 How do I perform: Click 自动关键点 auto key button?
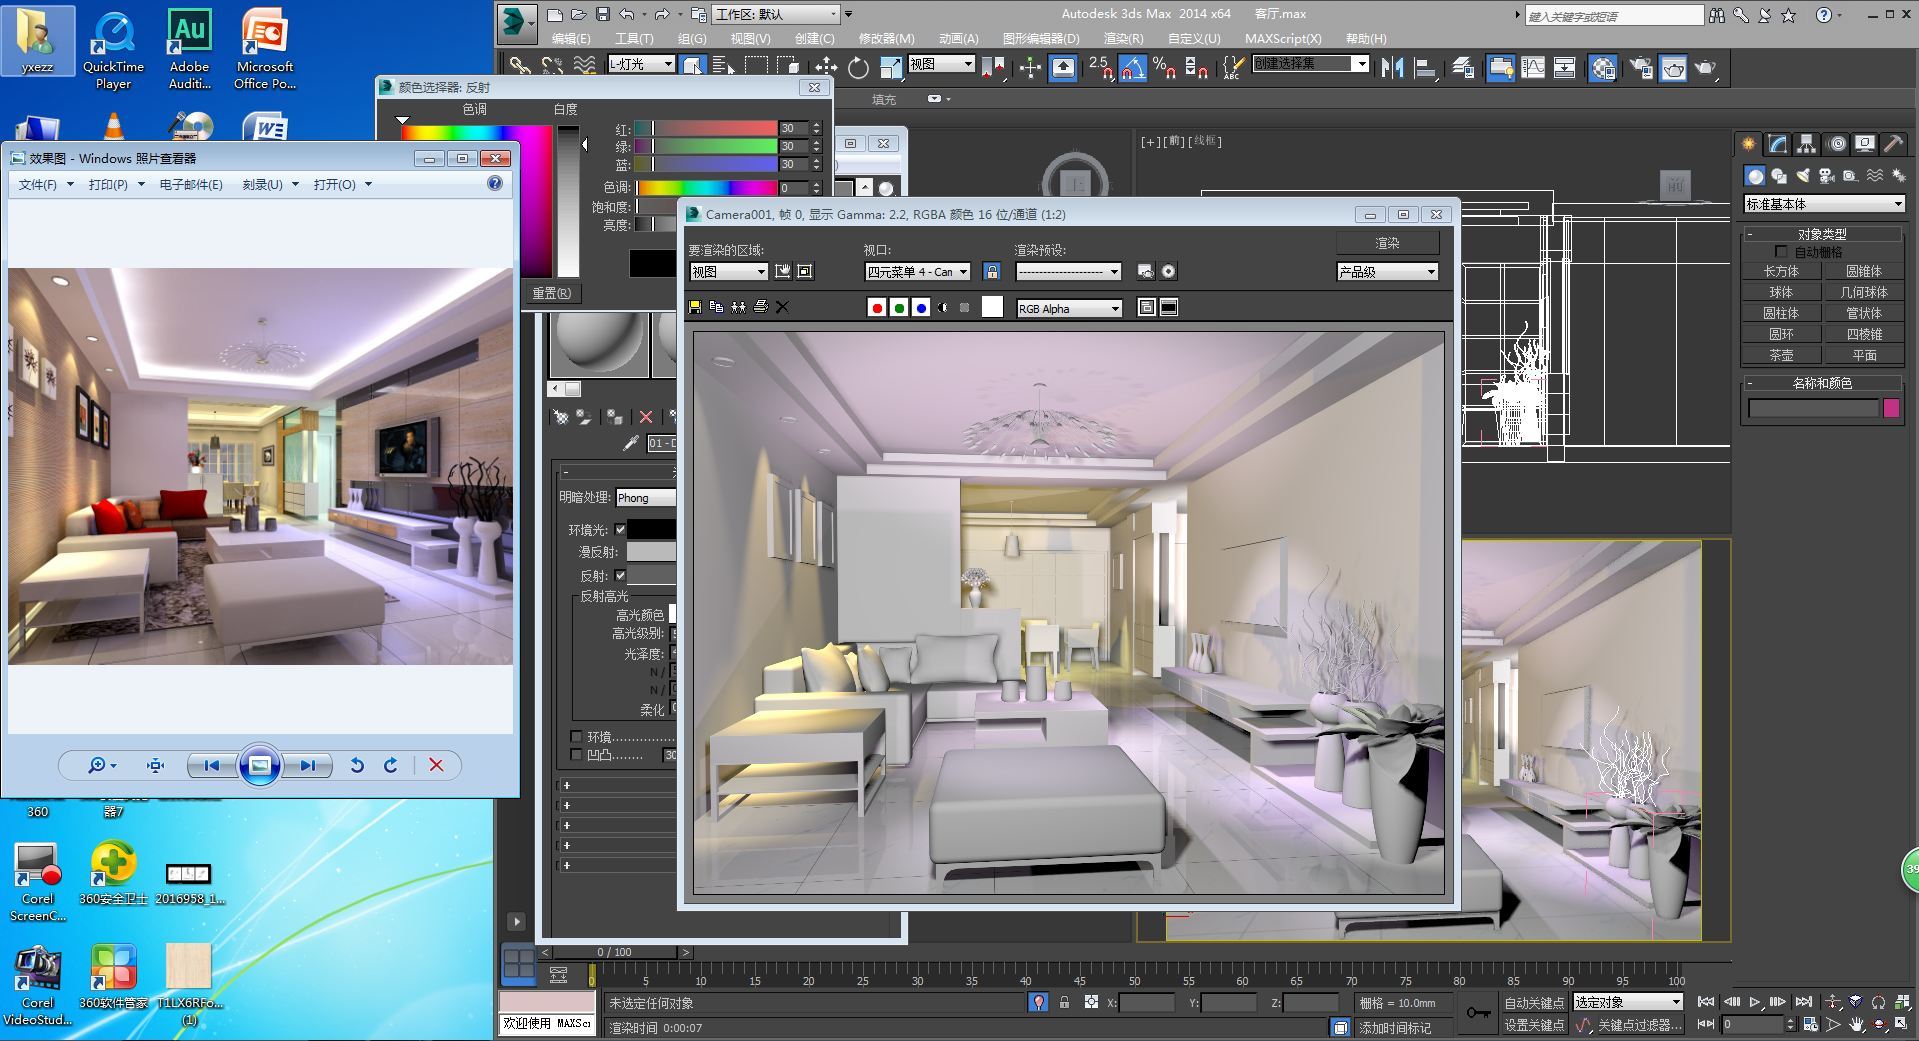[x=1534, y=1003]
